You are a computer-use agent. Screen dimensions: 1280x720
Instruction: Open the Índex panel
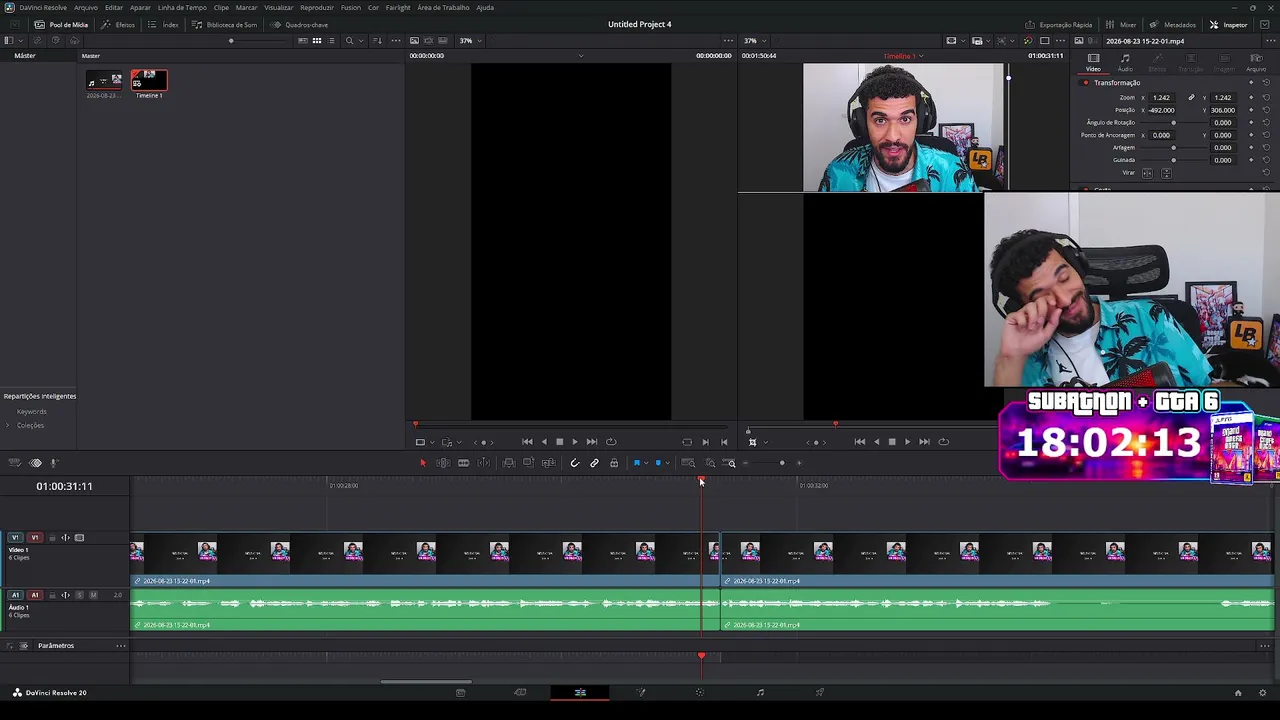point(165,24)
